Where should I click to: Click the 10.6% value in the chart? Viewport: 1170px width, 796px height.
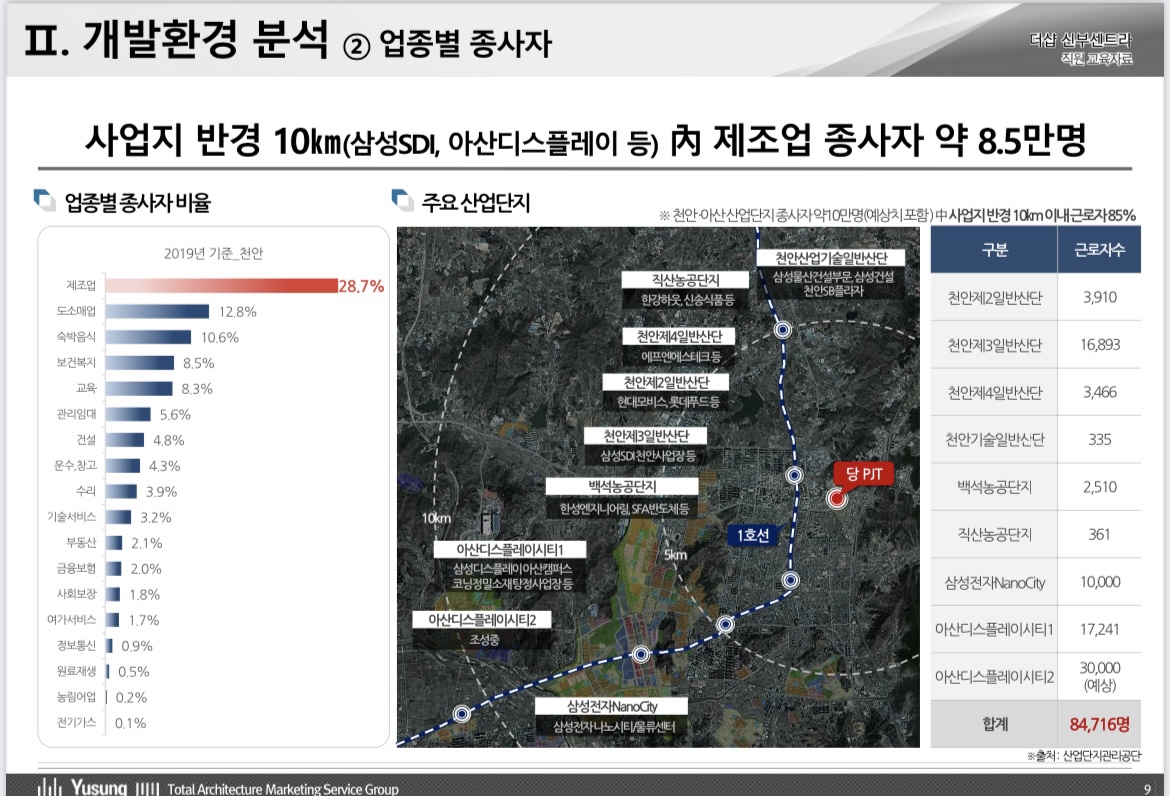[219, 338]
